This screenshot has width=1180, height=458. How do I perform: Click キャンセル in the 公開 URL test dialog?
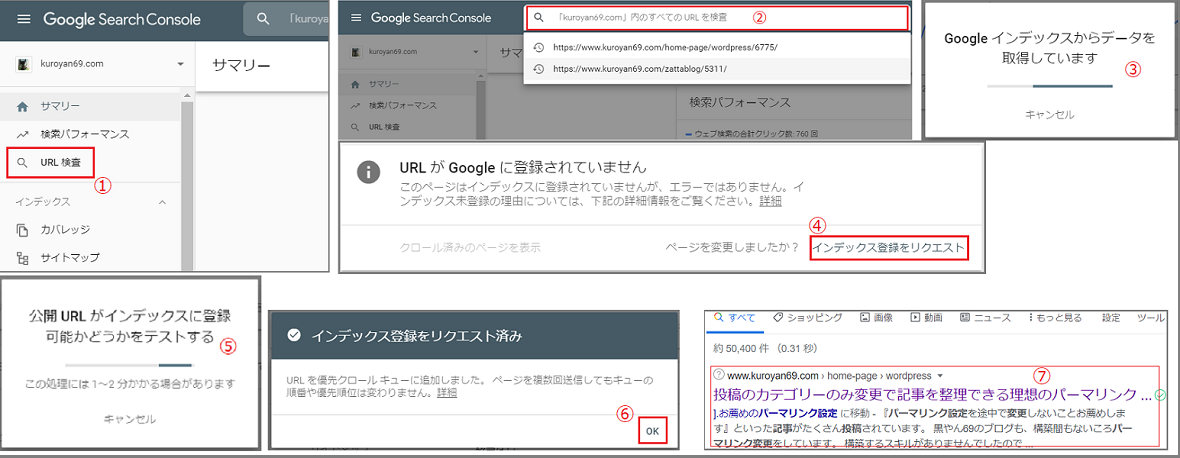pos(130,418)
